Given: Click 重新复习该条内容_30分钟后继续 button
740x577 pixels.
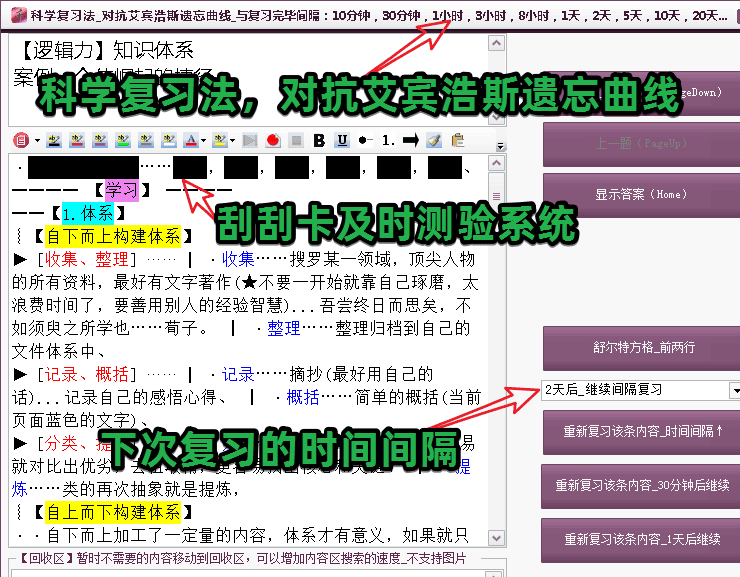Looking at the screenshot, I should (641, 485).
